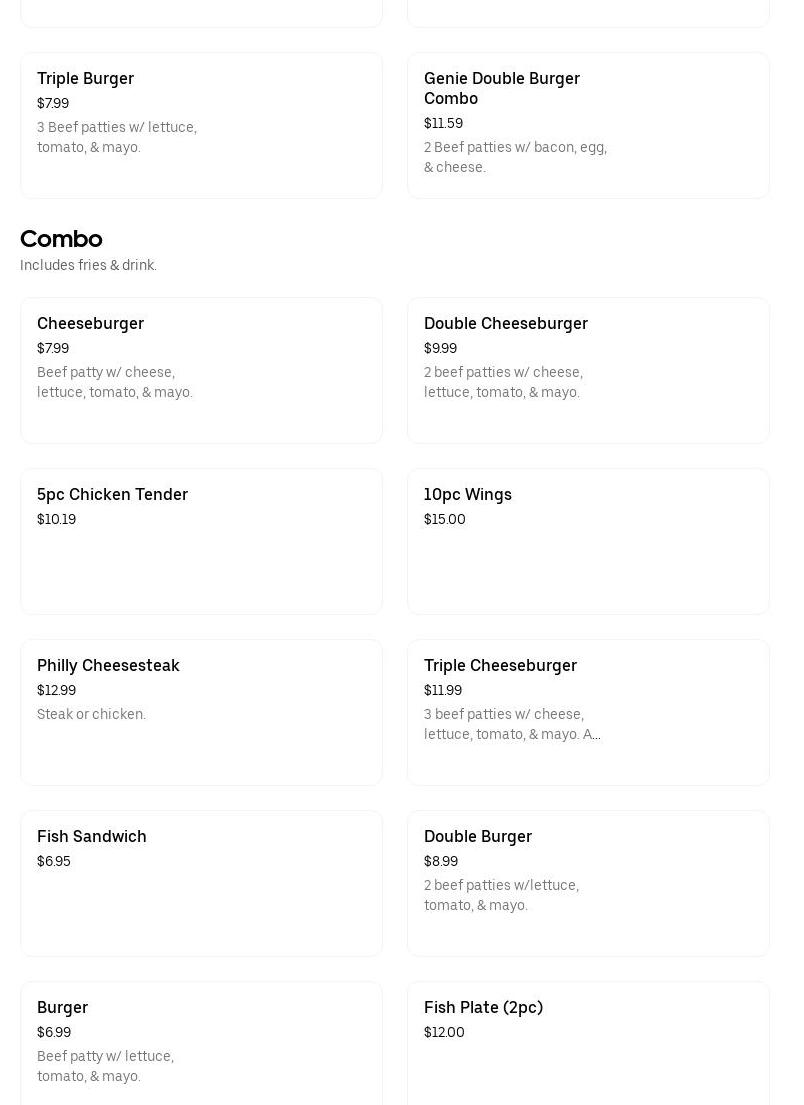Screen dimensions: 804x1105
Task: Open the Philly Cheesesteak combo card
Action: pos(201,712)
